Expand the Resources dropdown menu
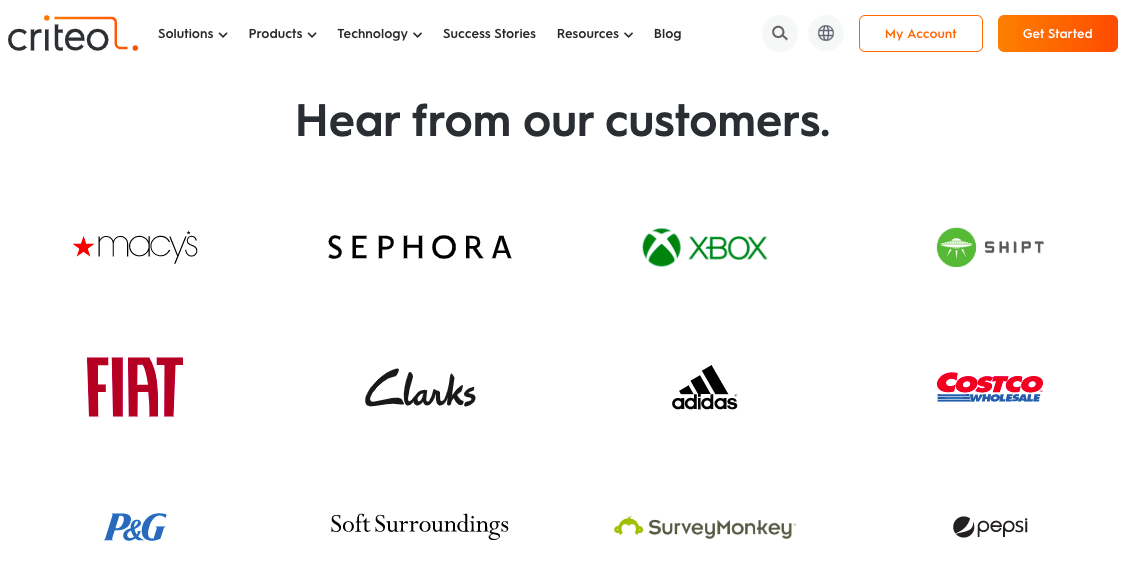Image resolution: width=1141 pixels, height=578 pixels. point(595,33)
